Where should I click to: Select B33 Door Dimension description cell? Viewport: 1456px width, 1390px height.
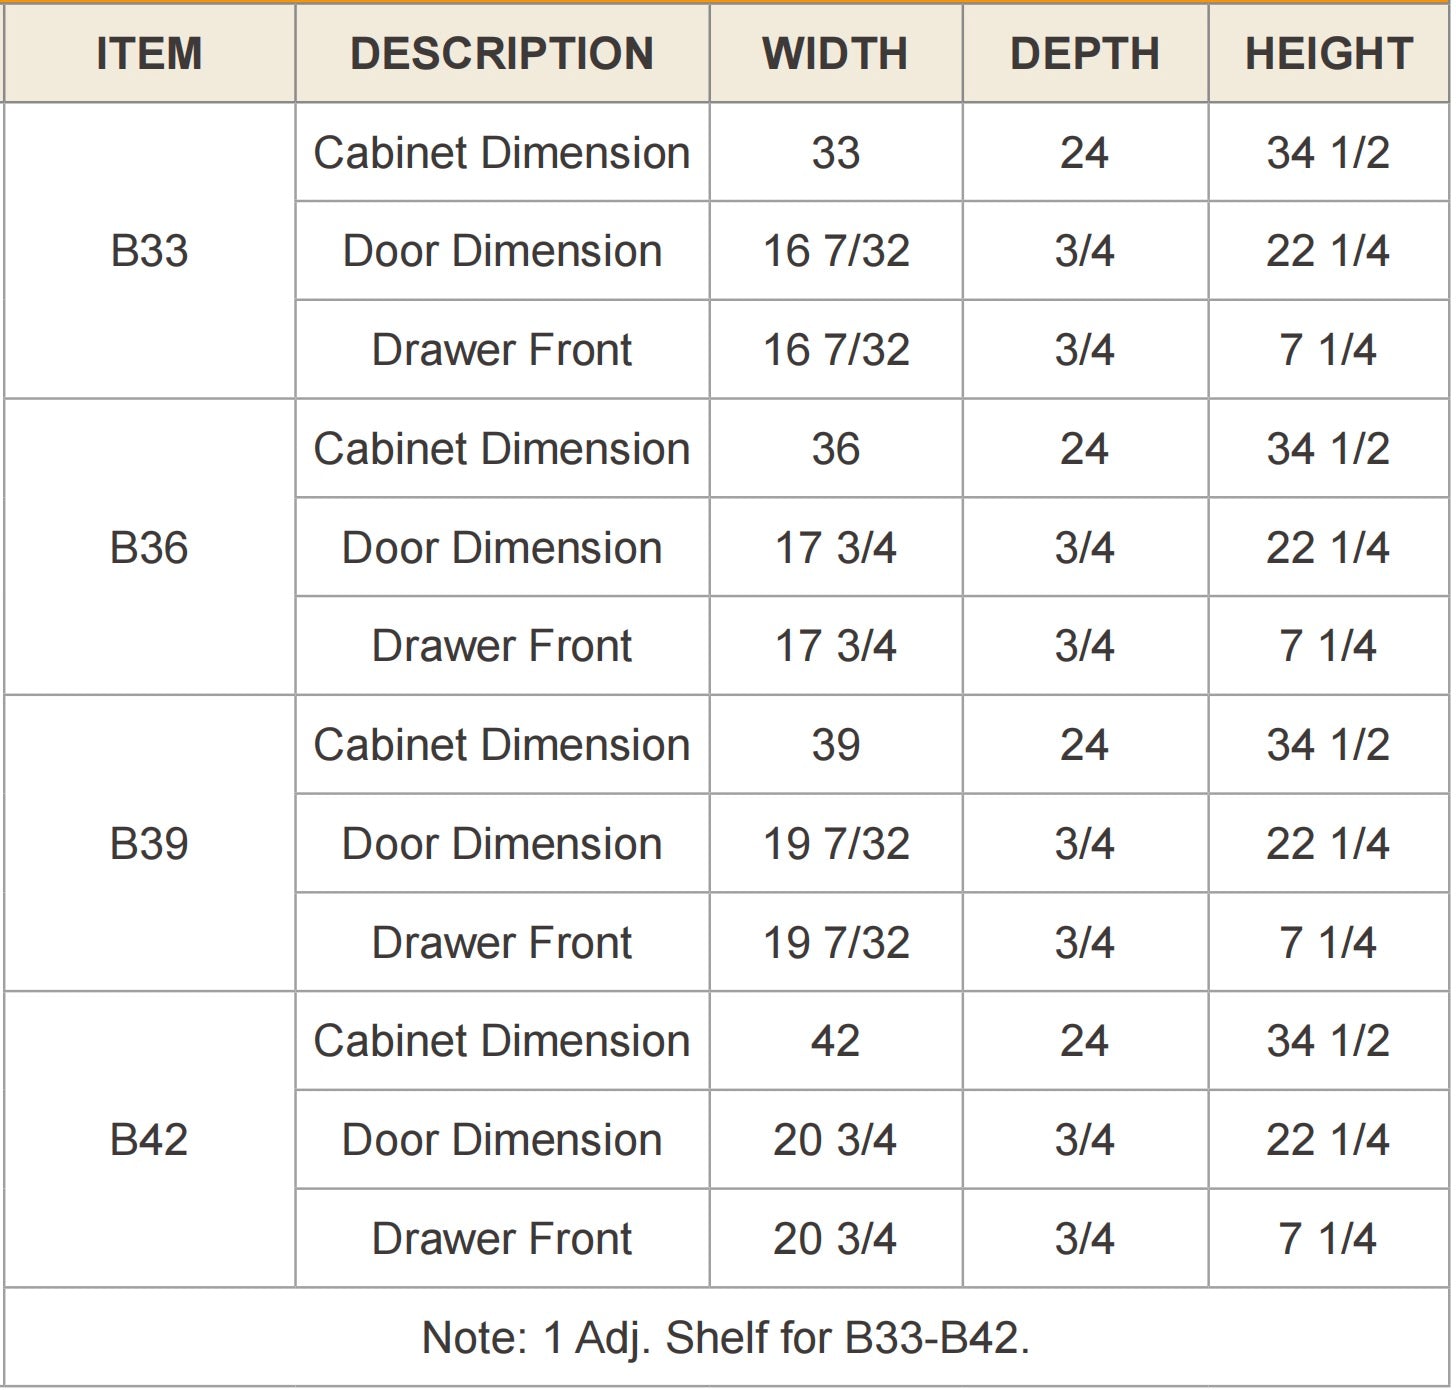point(502,251)
